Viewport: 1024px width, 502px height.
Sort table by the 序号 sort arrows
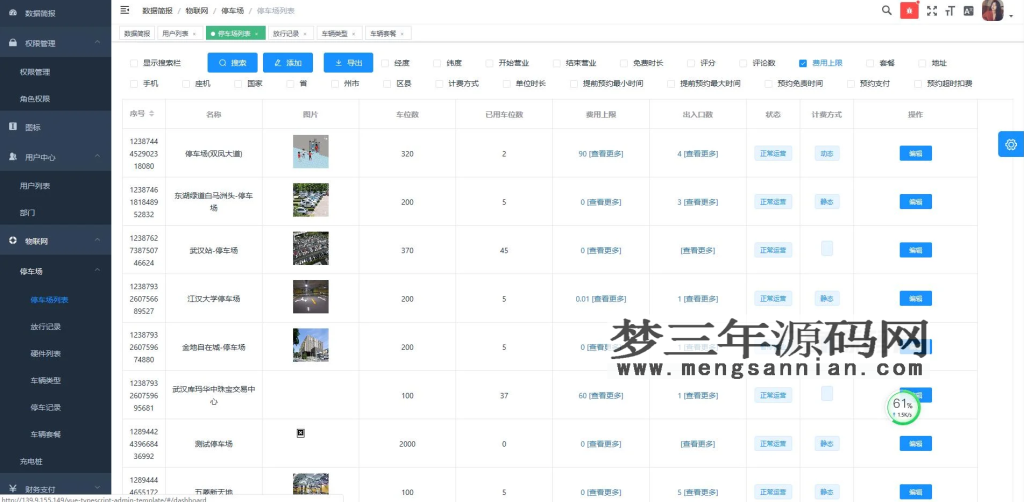[152, 114]
